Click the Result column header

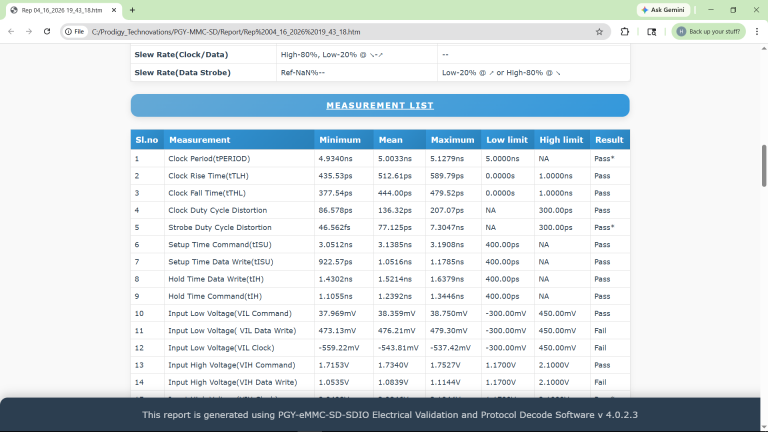click(x=609, y=140)
